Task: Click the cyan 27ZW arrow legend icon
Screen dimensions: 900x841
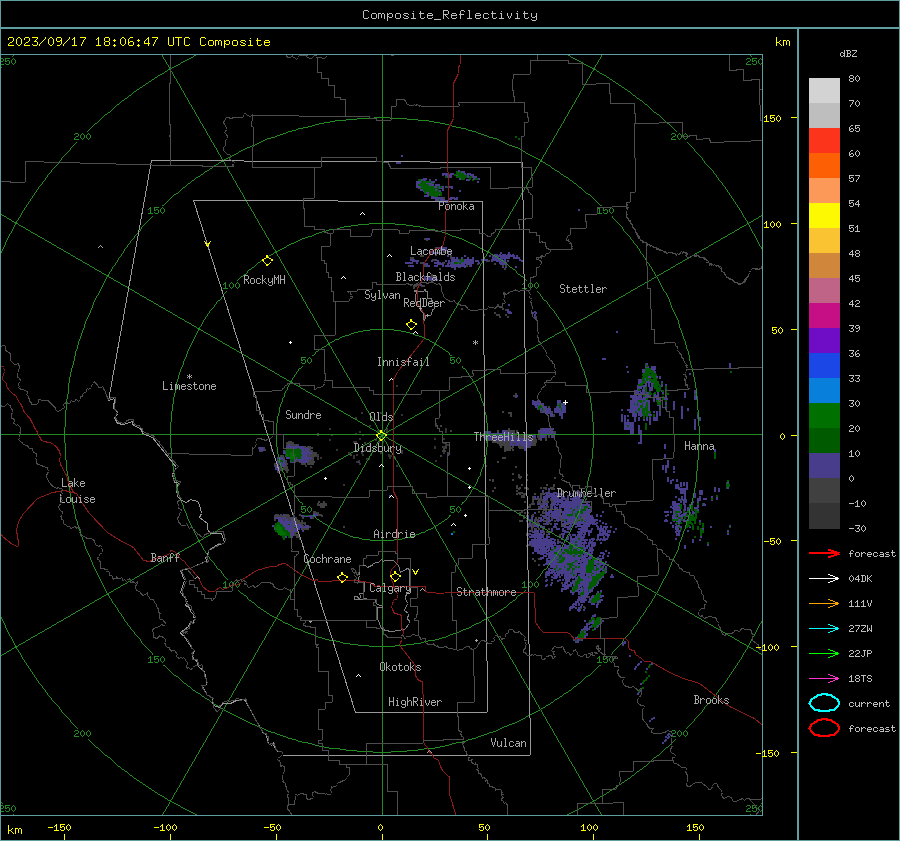Action: (824, 629)
